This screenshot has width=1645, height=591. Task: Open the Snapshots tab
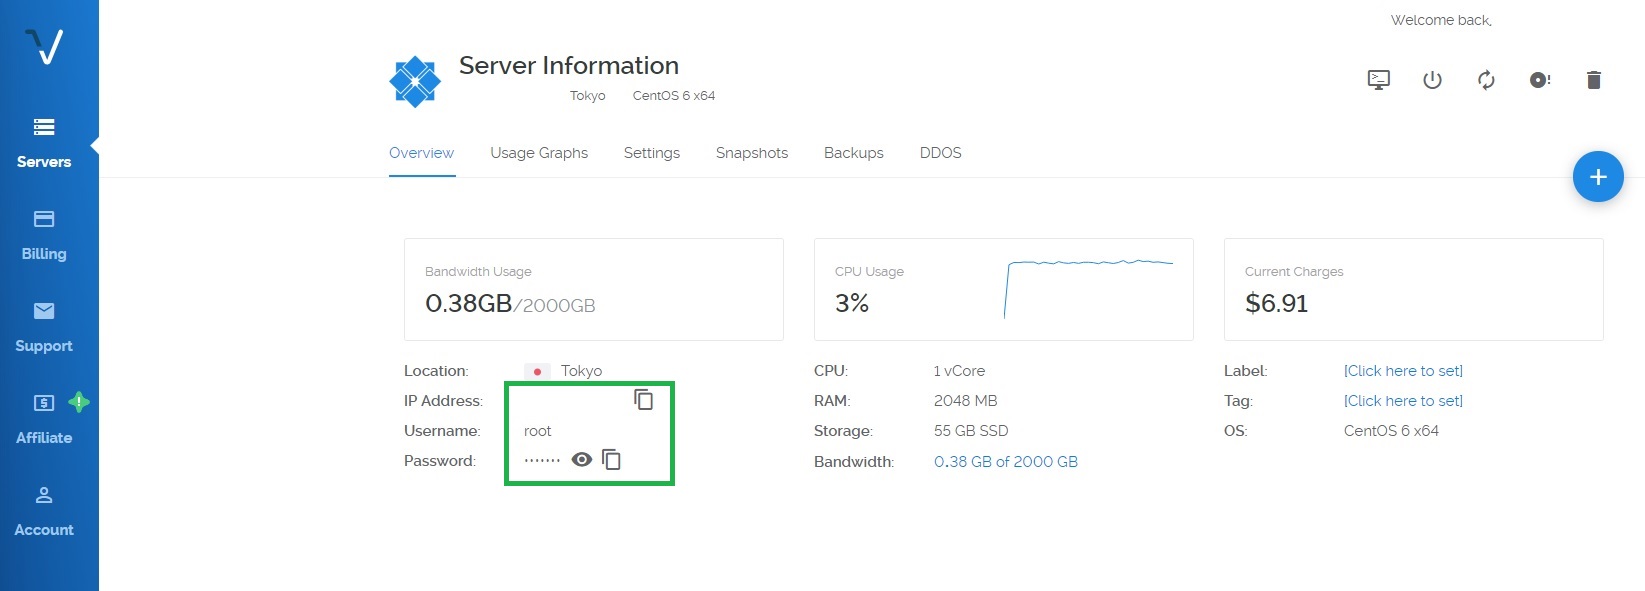752,153
